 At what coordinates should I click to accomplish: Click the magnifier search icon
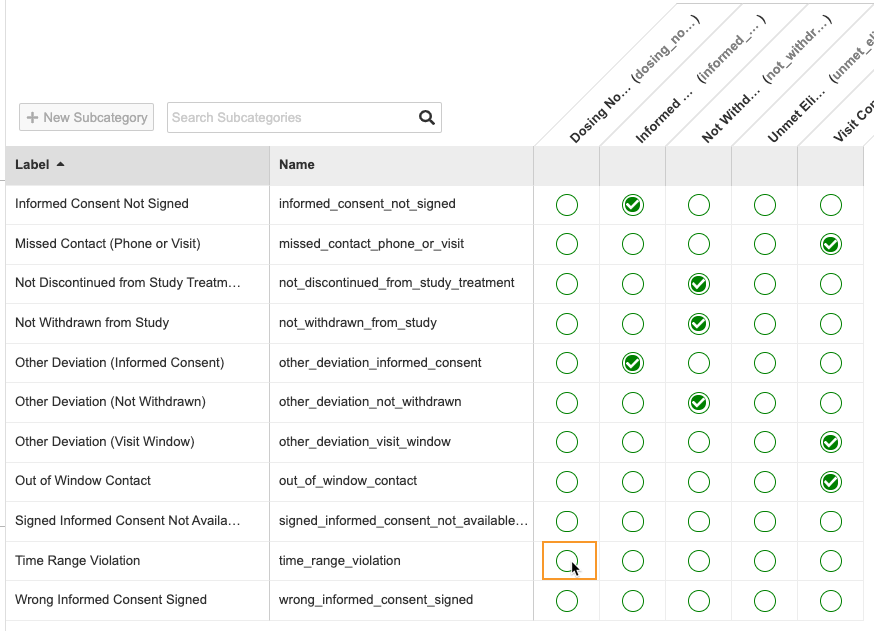pos(427,118)
